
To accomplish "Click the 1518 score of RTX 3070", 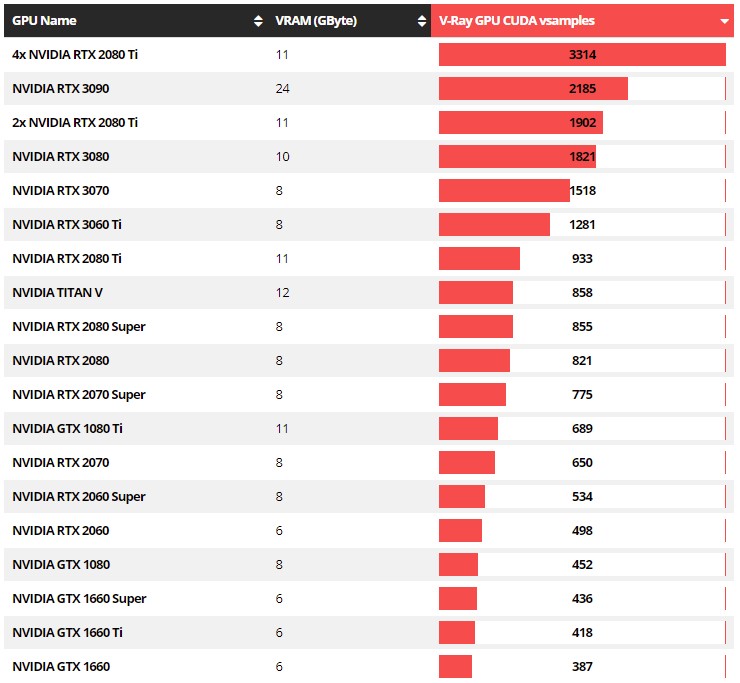I will (x=582, y=190).
